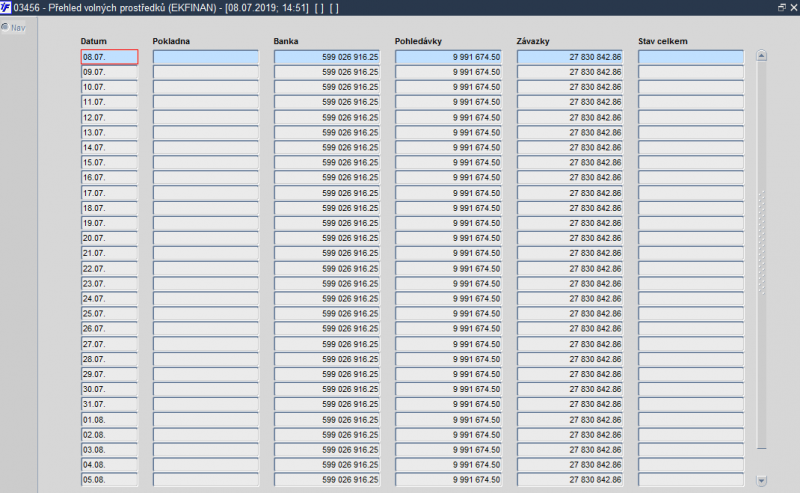Select the Datum field 22.07.

point(109,268)
